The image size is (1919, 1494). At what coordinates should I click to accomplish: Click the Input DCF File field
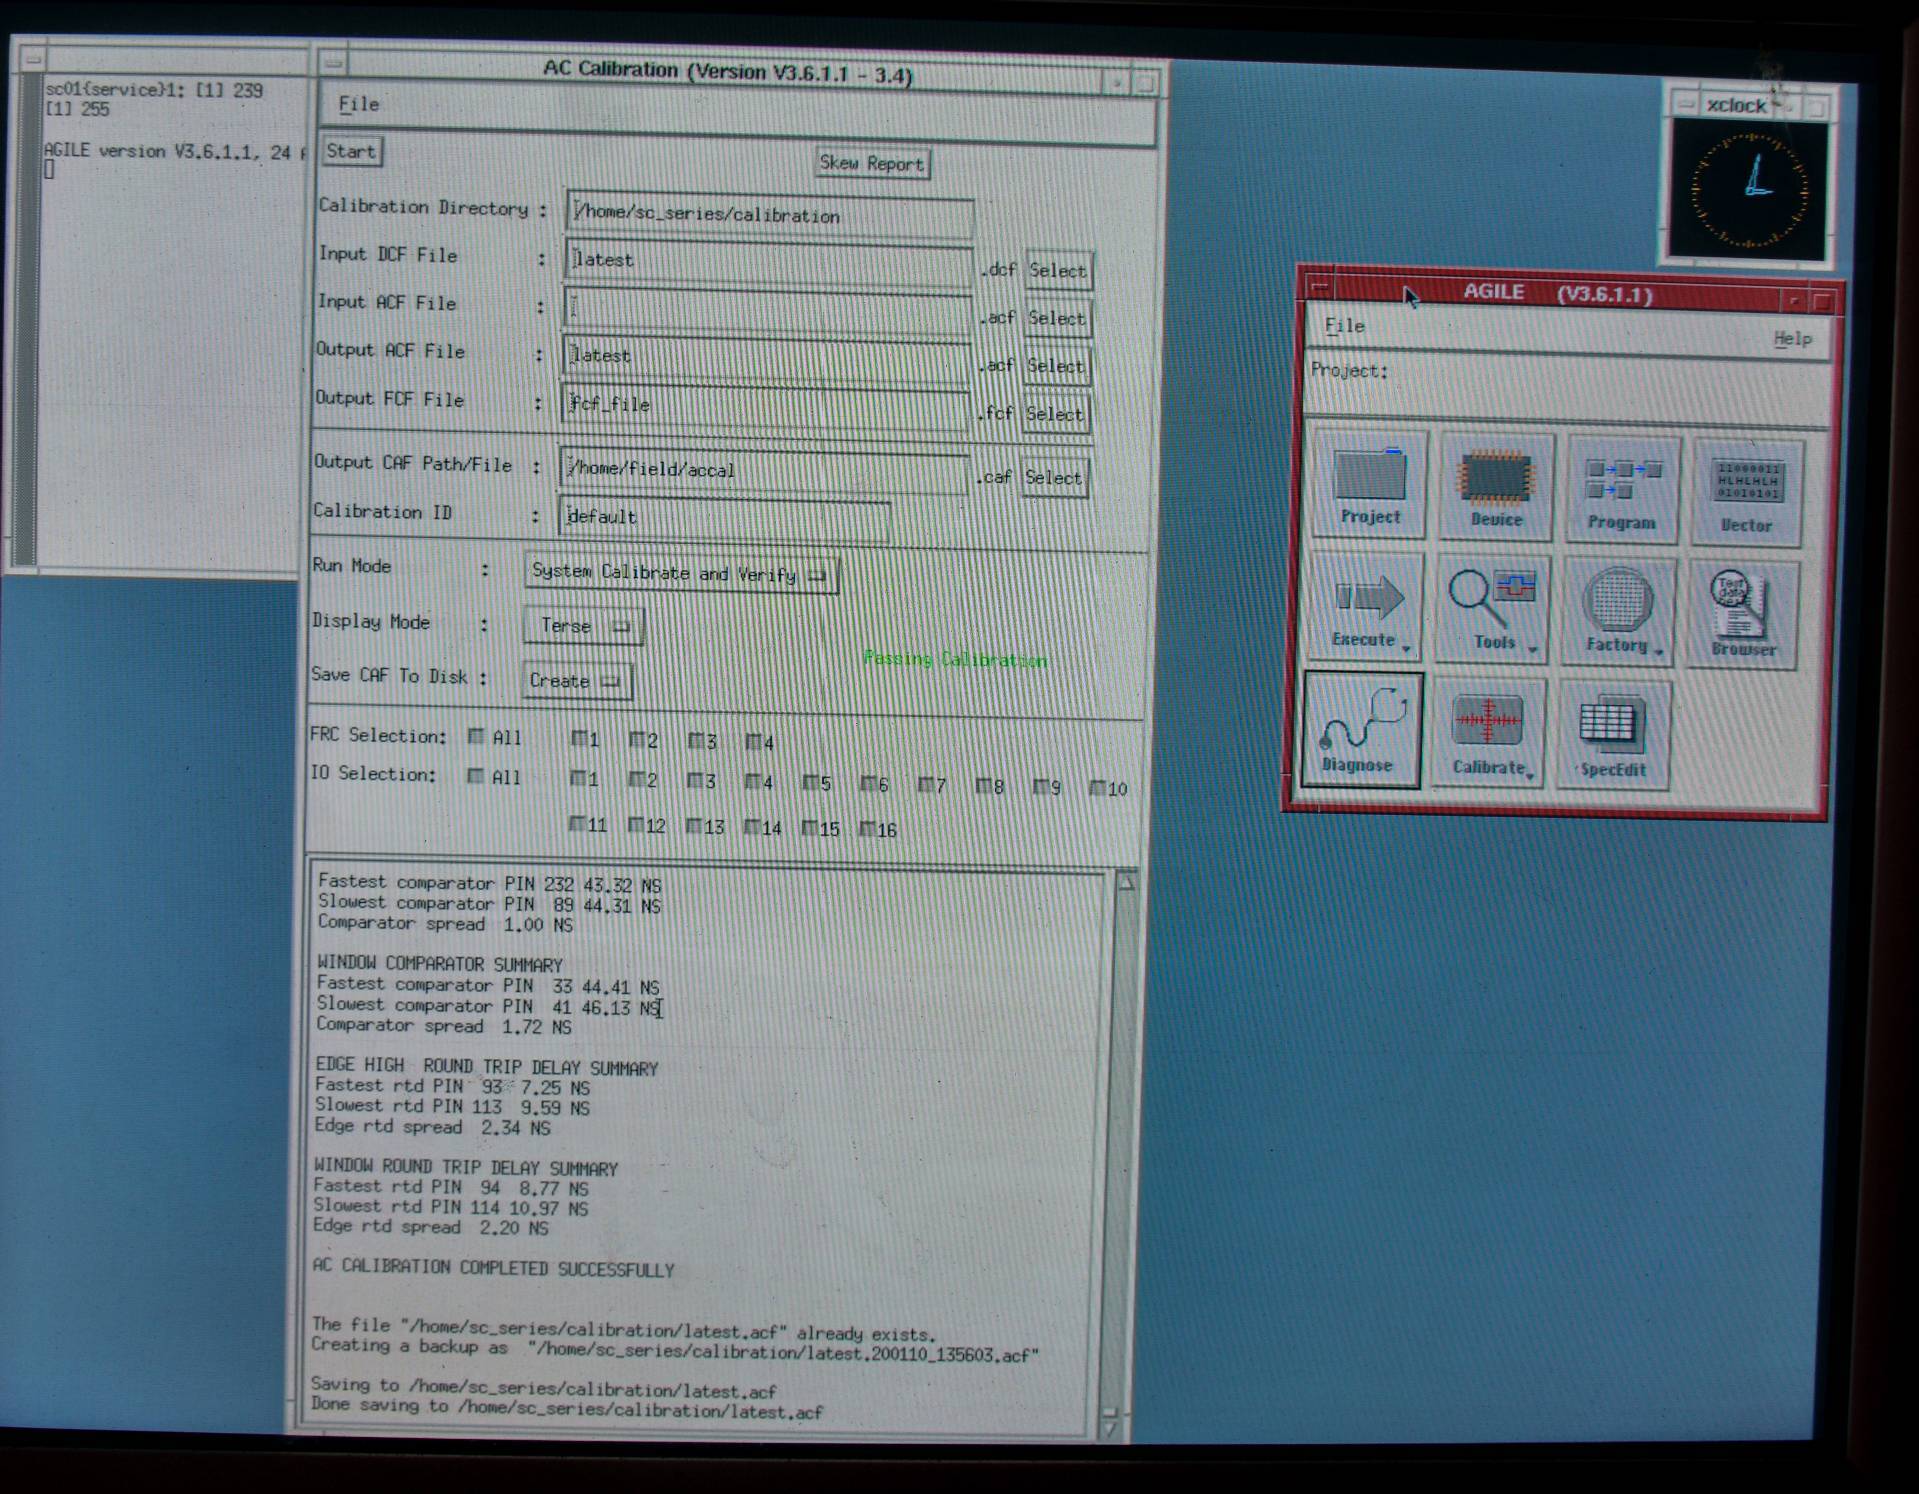point(768,260)
